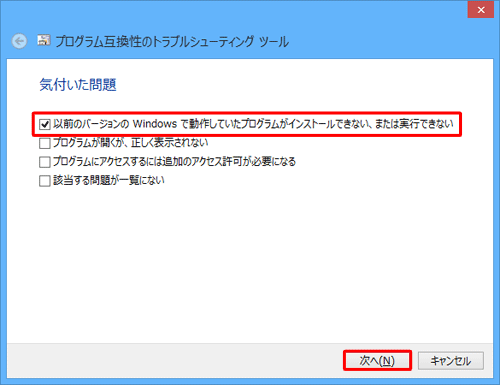Click the キャンセル button

[451, 361]
